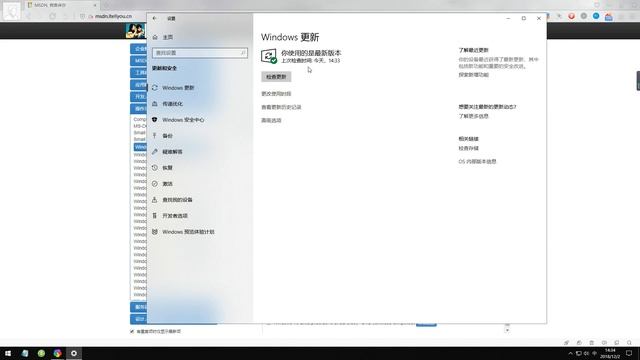This screenshot has height=360, width=640.
Task: Open 开发者选项 in sidebar
Action: pyautogui.click(x=175, y=216)
